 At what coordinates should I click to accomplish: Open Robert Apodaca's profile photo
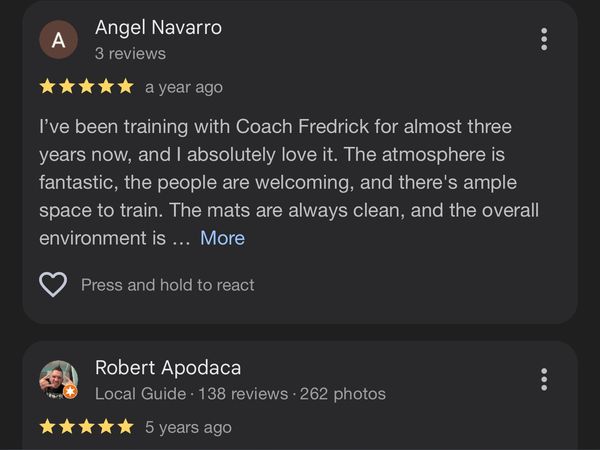(57, 379)
